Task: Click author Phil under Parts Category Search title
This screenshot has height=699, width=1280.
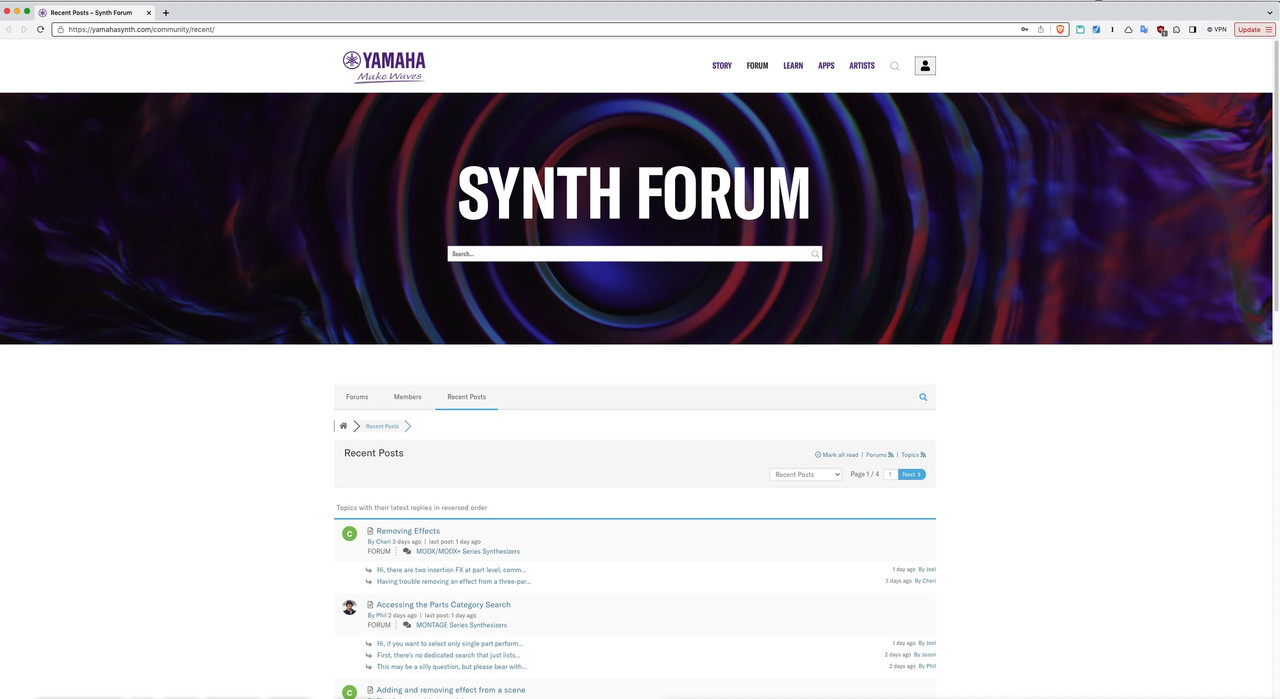Action: [381, 616]
